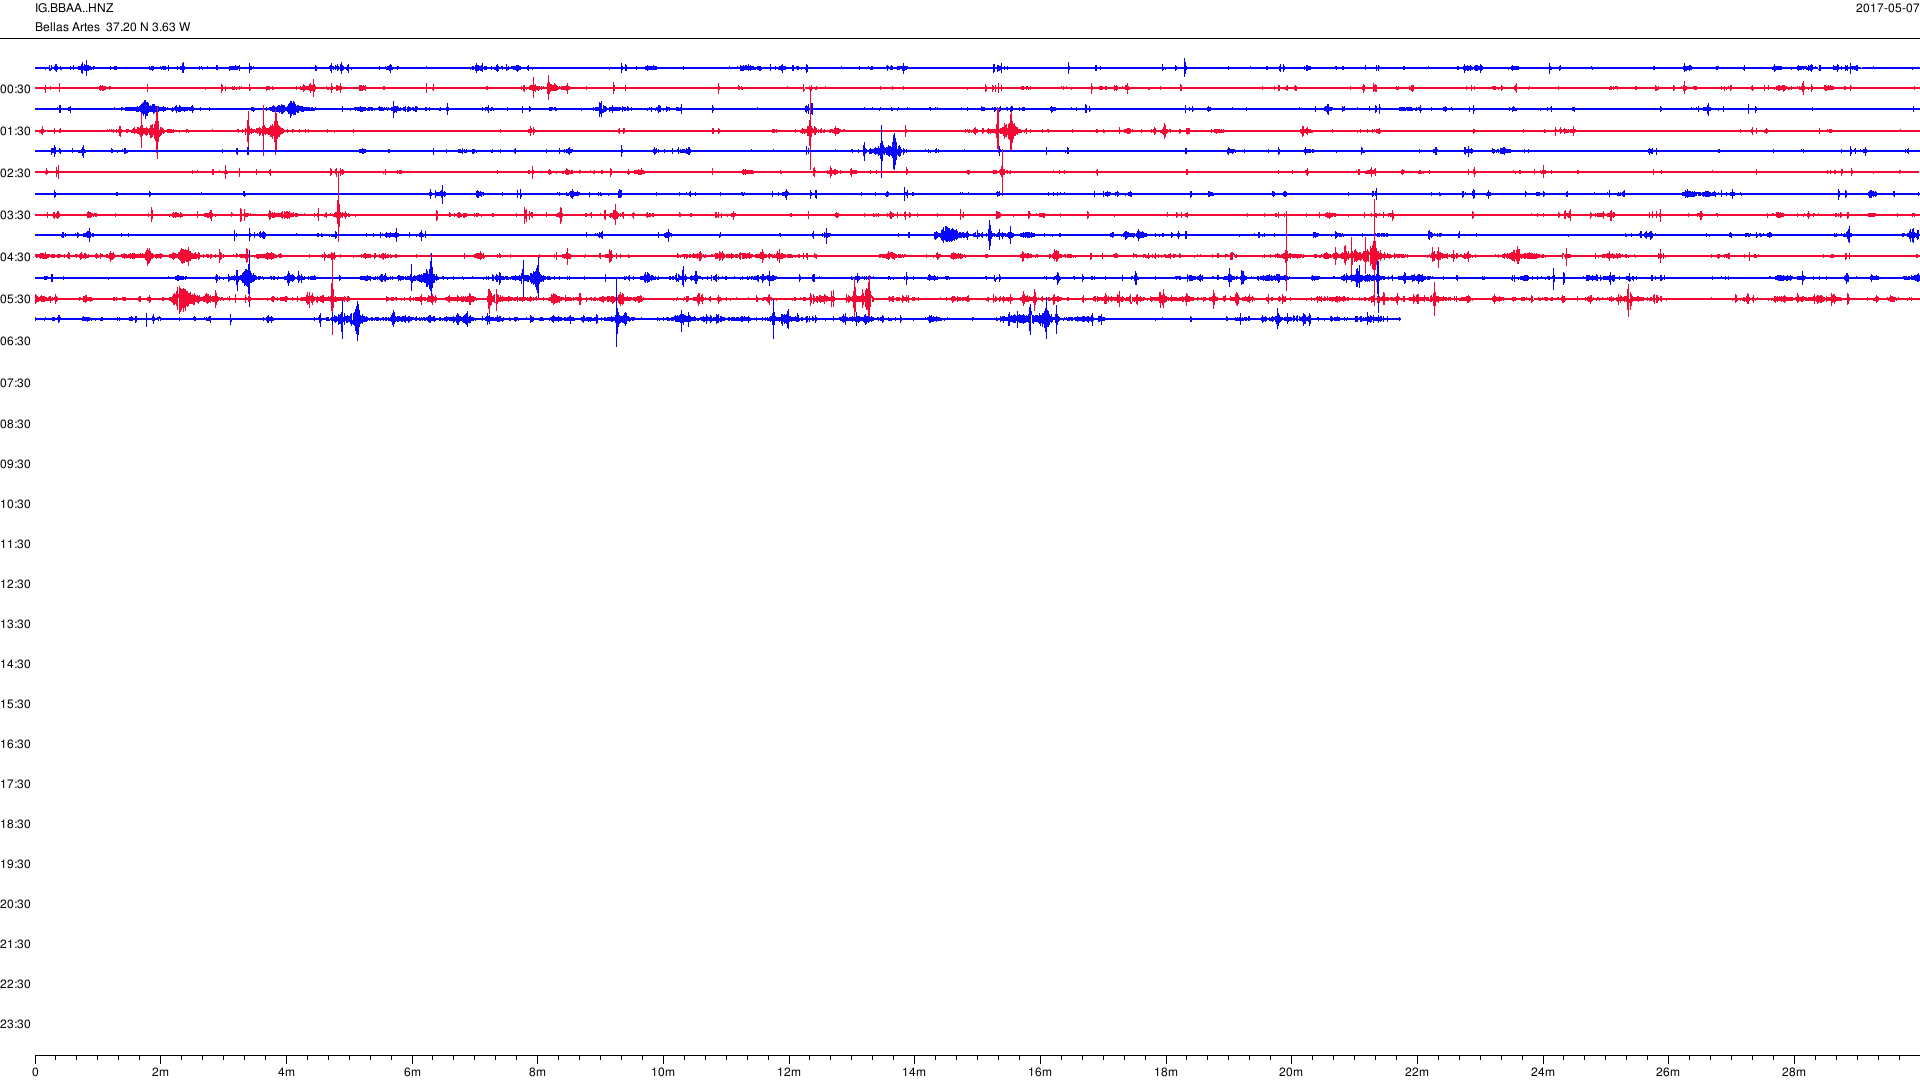Select the 02:30 time label
This screenshot has height=1080, width=1920.
(15, 173)
